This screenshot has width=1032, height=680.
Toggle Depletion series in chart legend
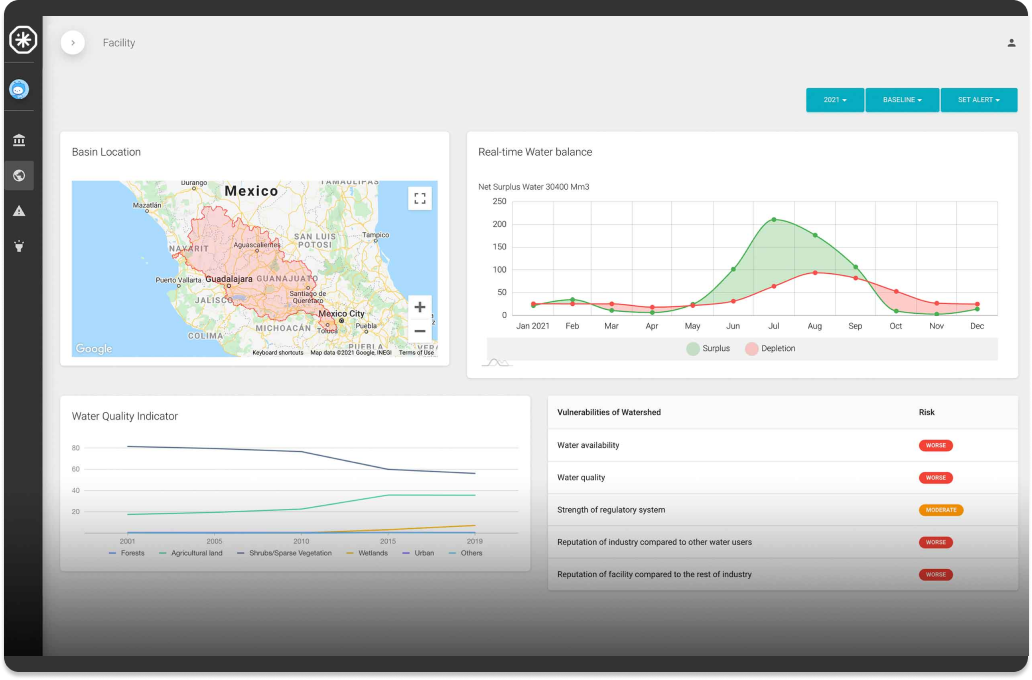tap(769, 348)
